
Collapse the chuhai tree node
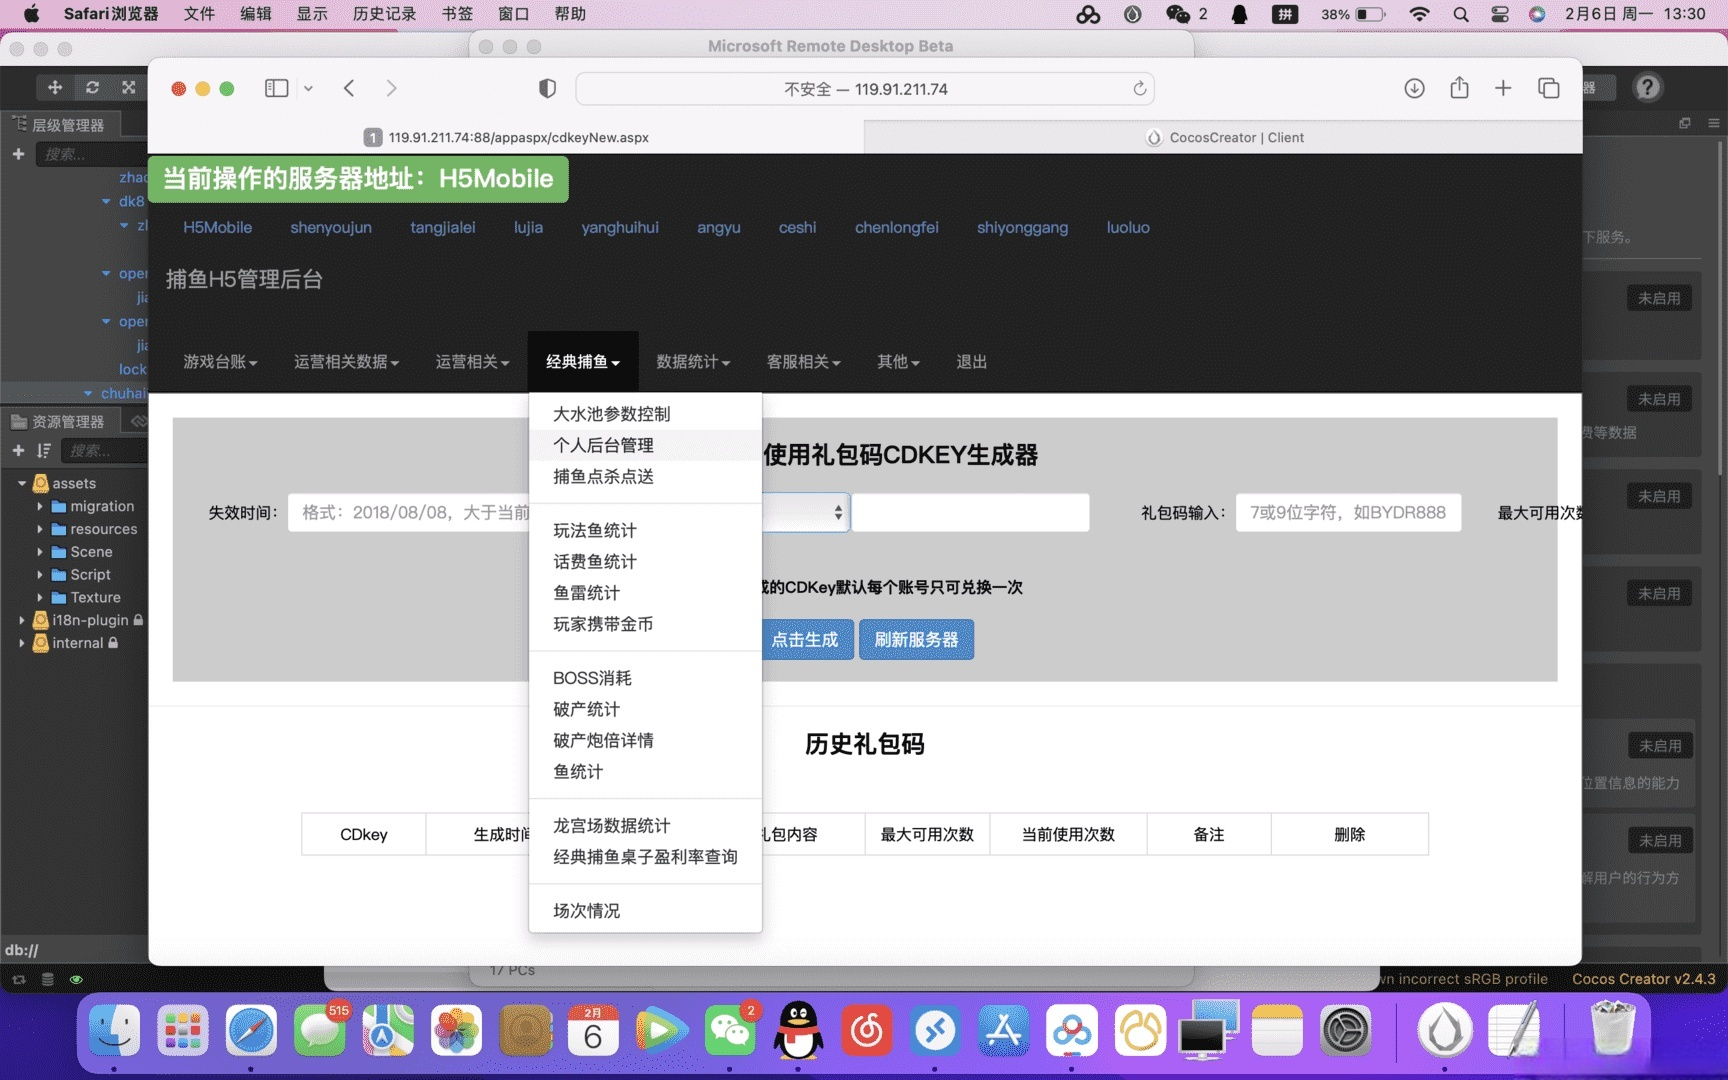click(x=87, y=392)
